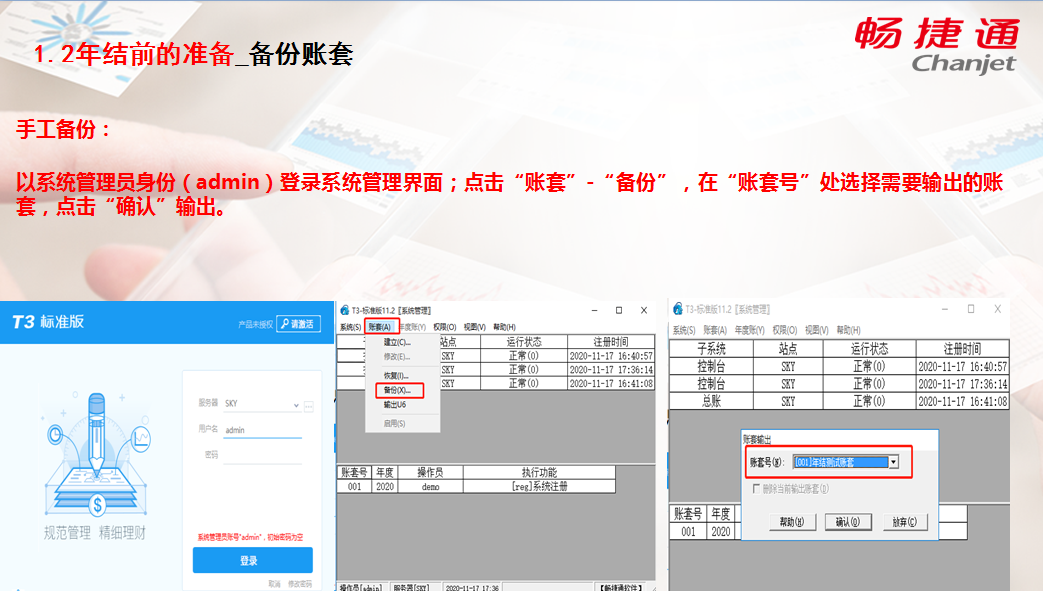The width and height of the screenshot is (1043, 591).
Task: Focus the 密码 password input field
Action: [263, 455]
